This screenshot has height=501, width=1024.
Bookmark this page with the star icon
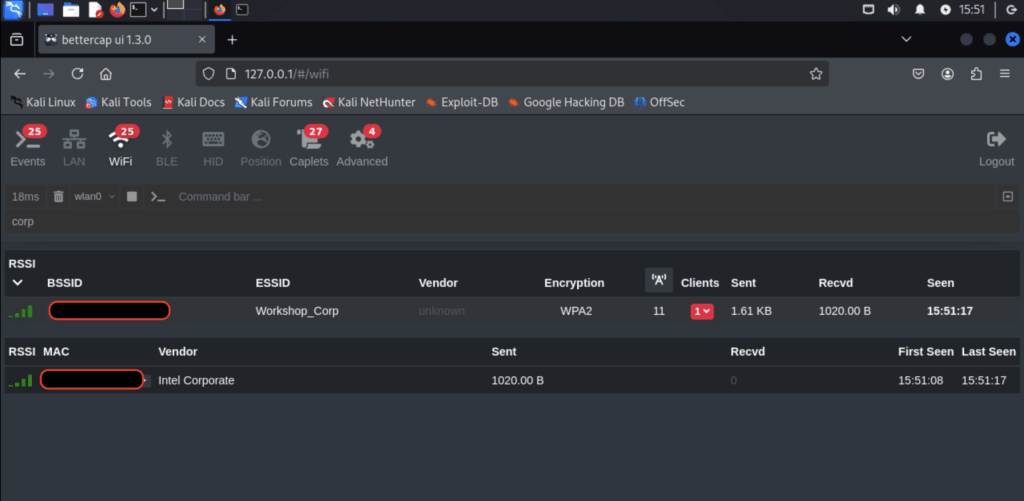point(816,74)
